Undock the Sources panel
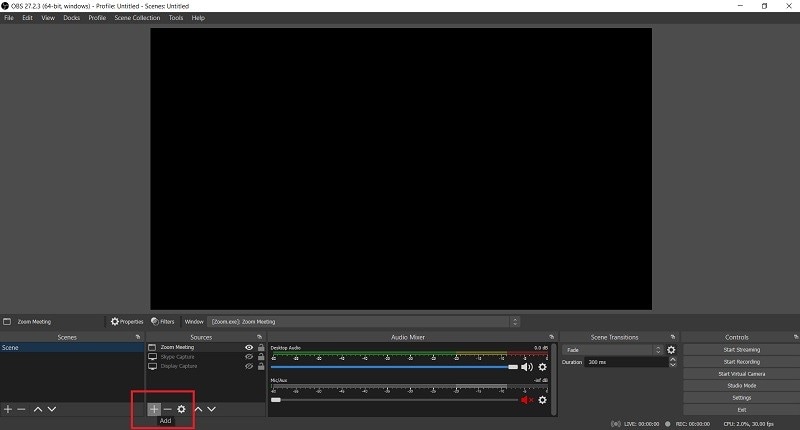 [259, 337]
